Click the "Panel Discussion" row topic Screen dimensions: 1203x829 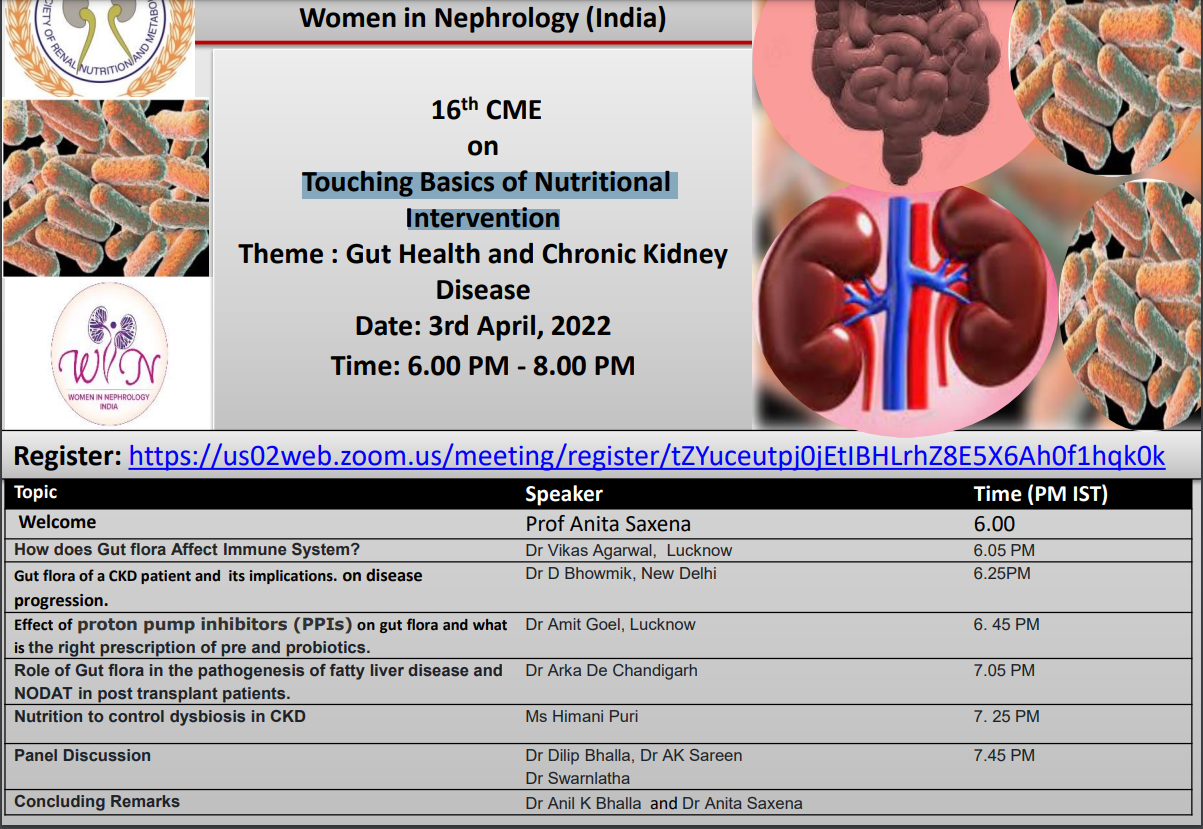click(83, 756)
